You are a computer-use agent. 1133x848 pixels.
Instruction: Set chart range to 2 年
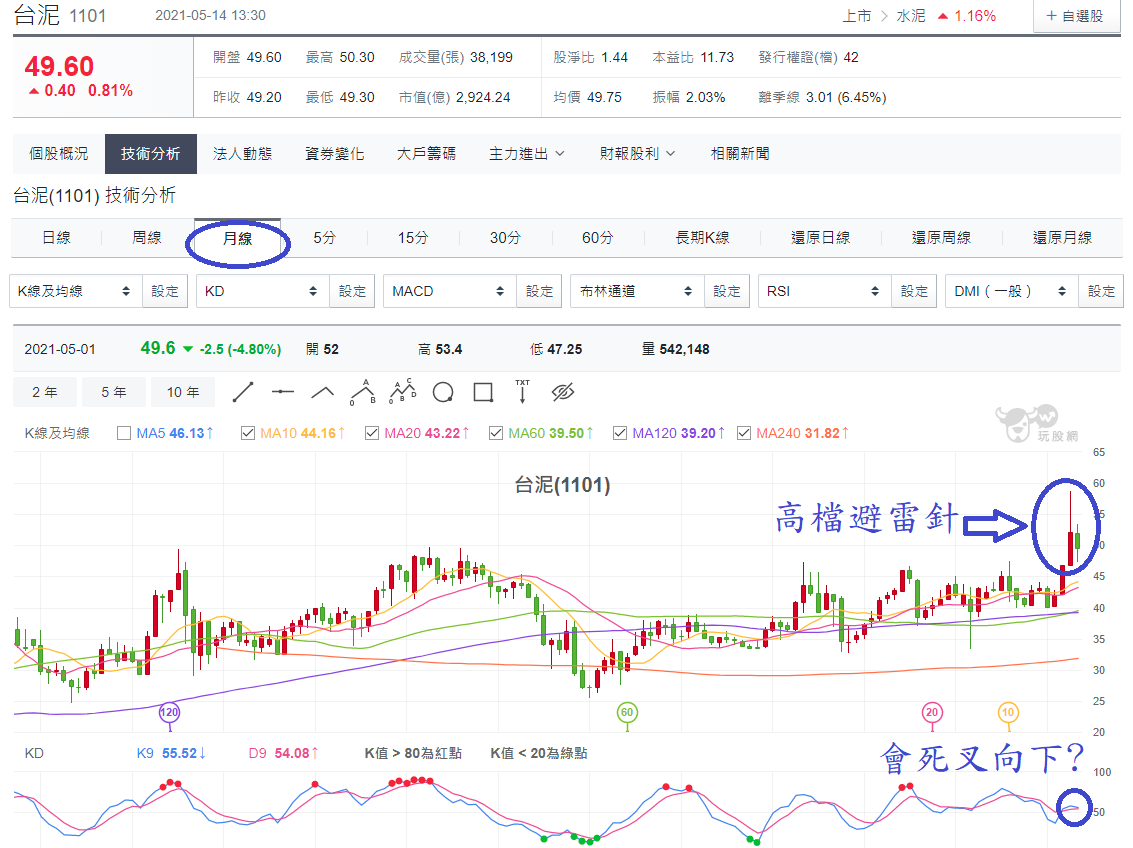[45, 392]
